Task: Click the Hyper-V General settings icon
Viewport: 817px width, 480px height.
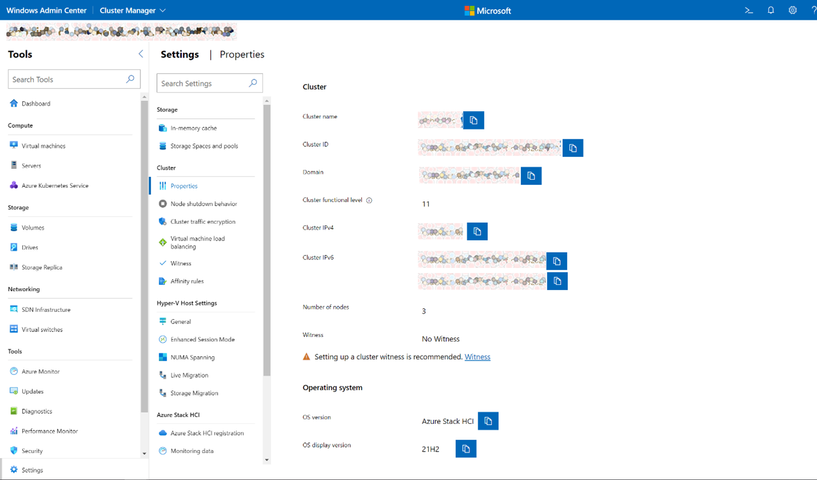Action: tap(163, 322)
